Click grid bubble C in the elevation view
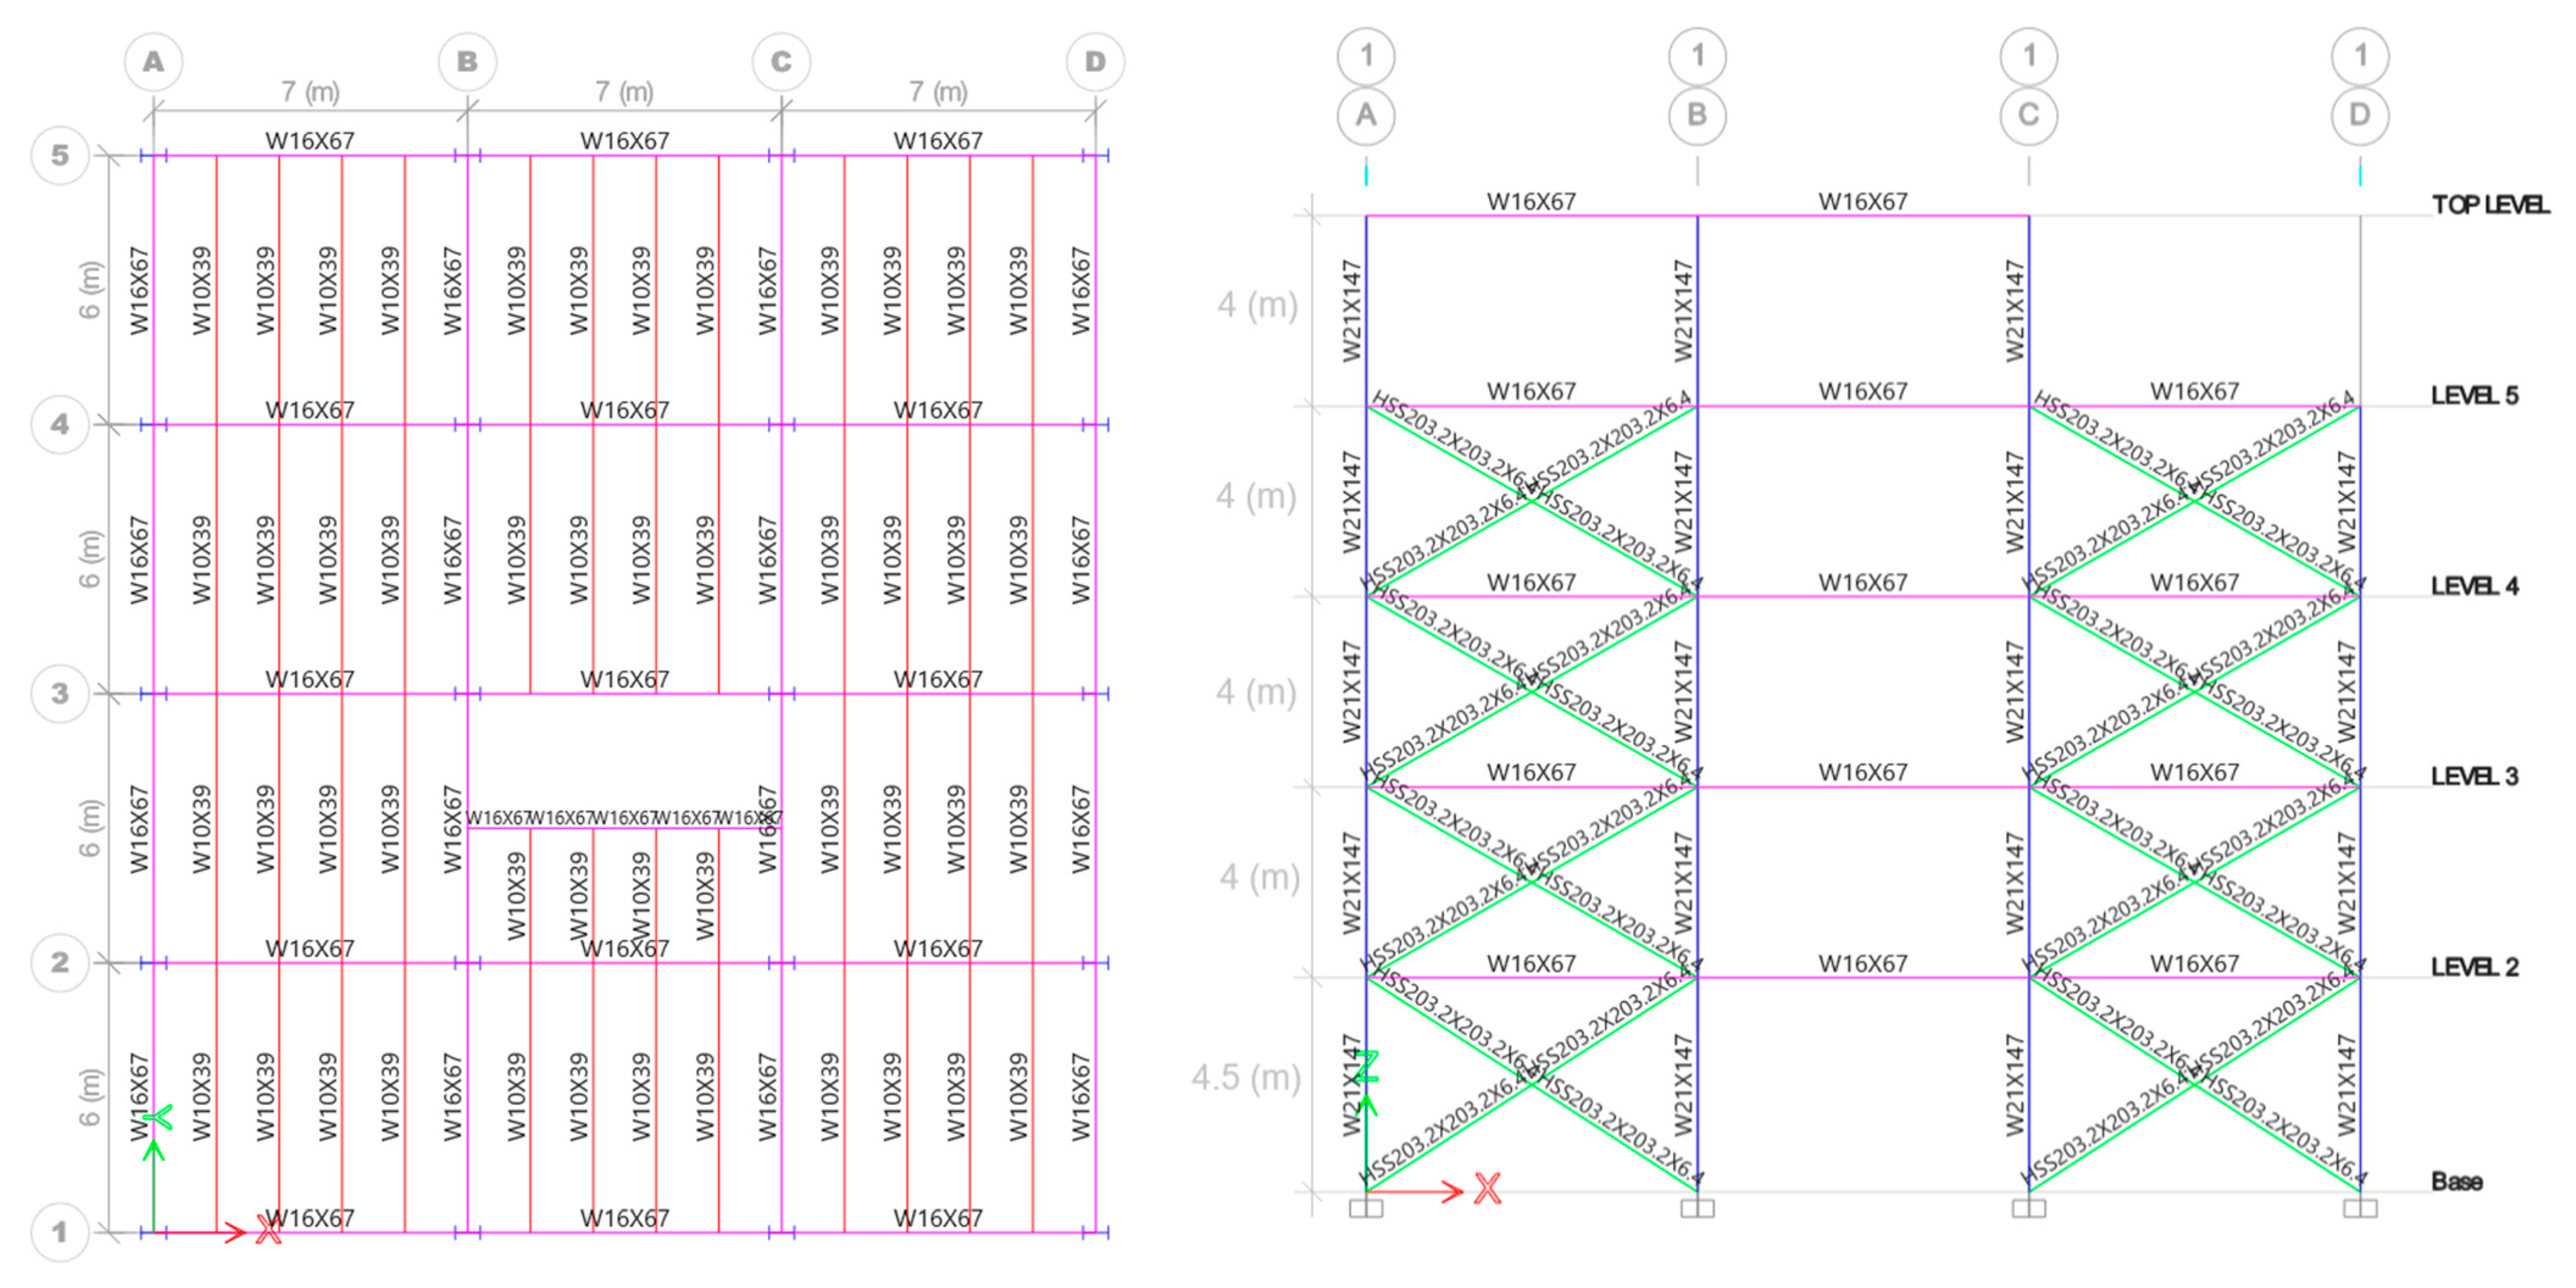This screenshot has width=2576, height=1288. tap(2028, 115)
